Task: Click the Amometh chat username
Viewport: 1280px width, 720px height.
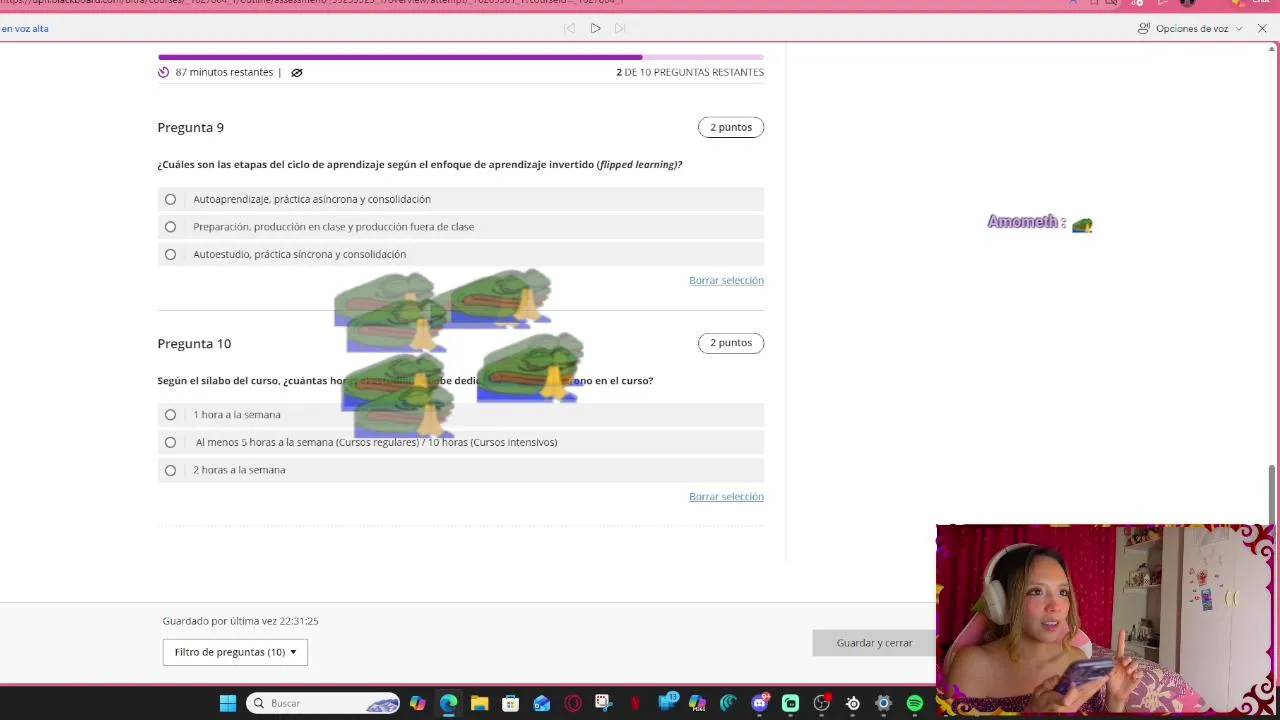Action: (1022, 222)
